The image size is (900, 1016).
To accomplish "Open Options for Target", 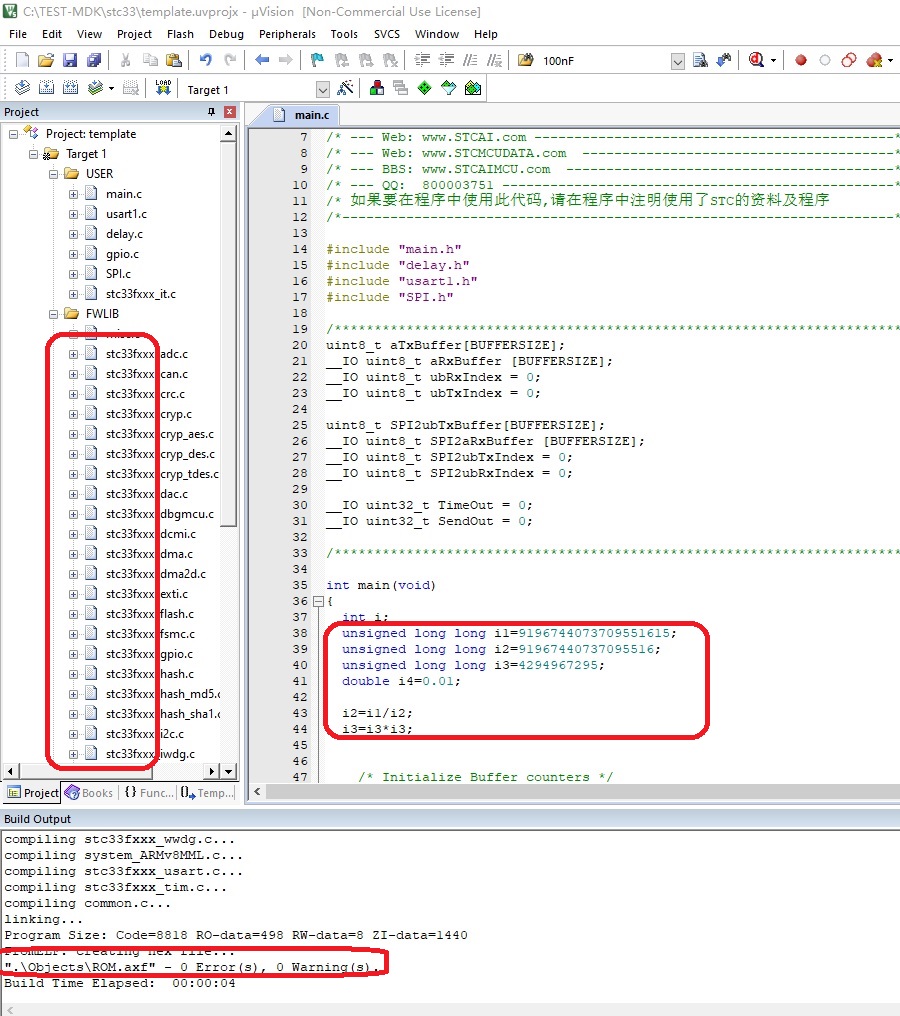I will tap(345, 88).
